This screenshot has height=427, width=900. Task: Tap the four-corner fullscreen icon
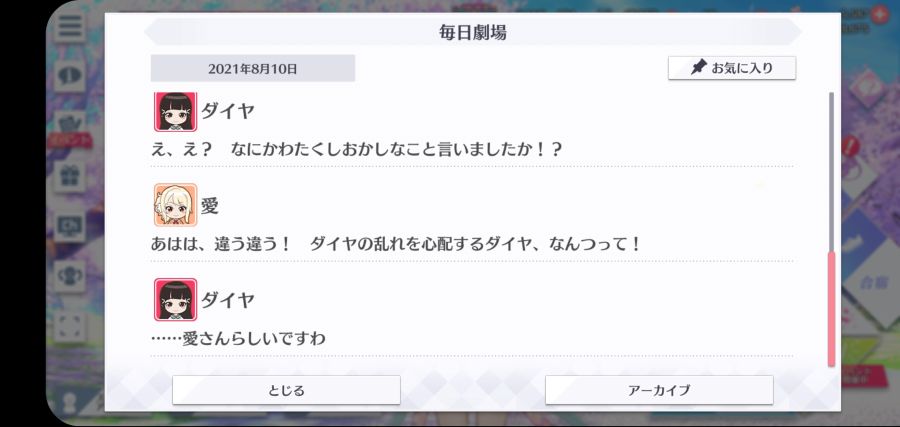click(70, 327)
